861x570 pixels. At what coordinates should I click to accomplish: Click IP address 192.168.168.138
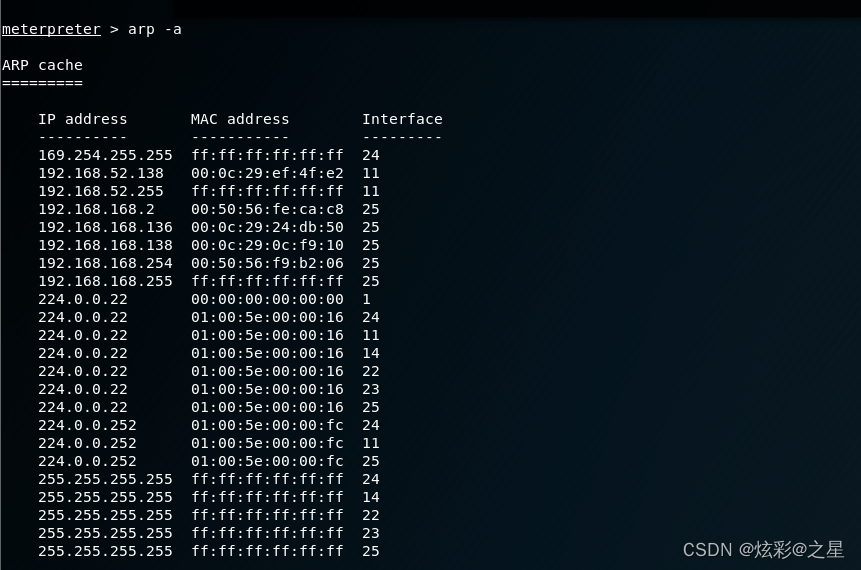point(105,245)
